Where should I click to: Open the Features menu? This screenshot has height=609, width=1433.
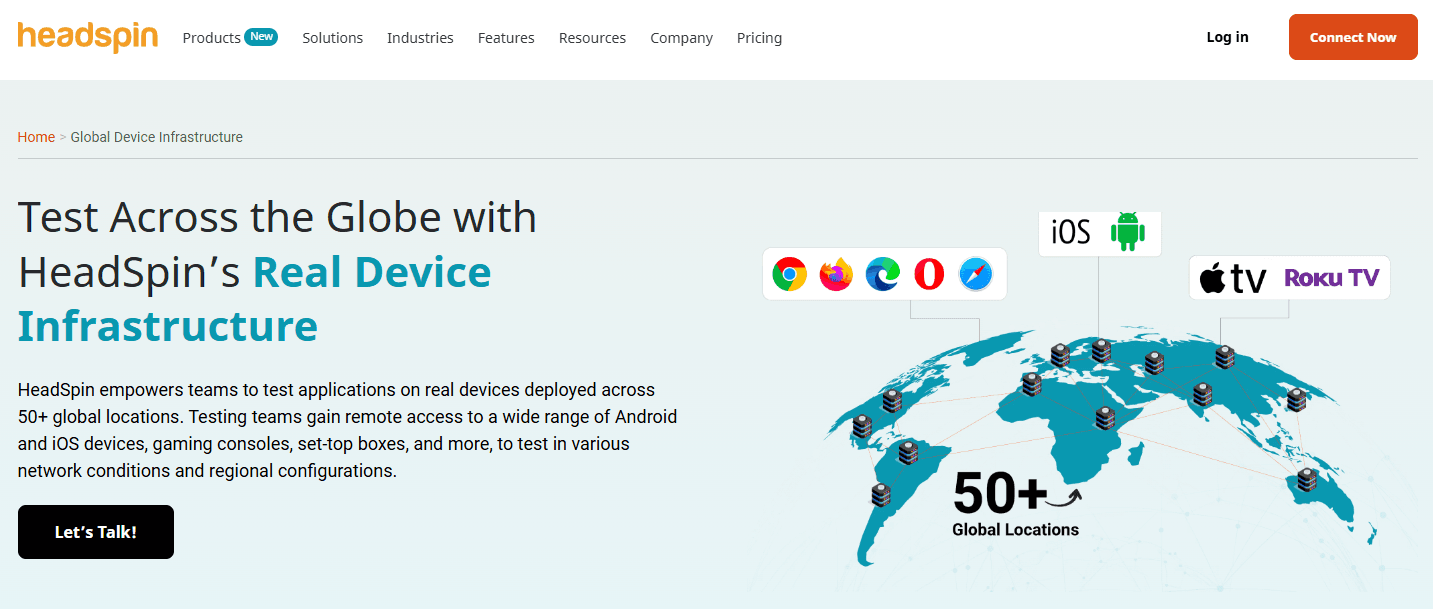point(506,38)
